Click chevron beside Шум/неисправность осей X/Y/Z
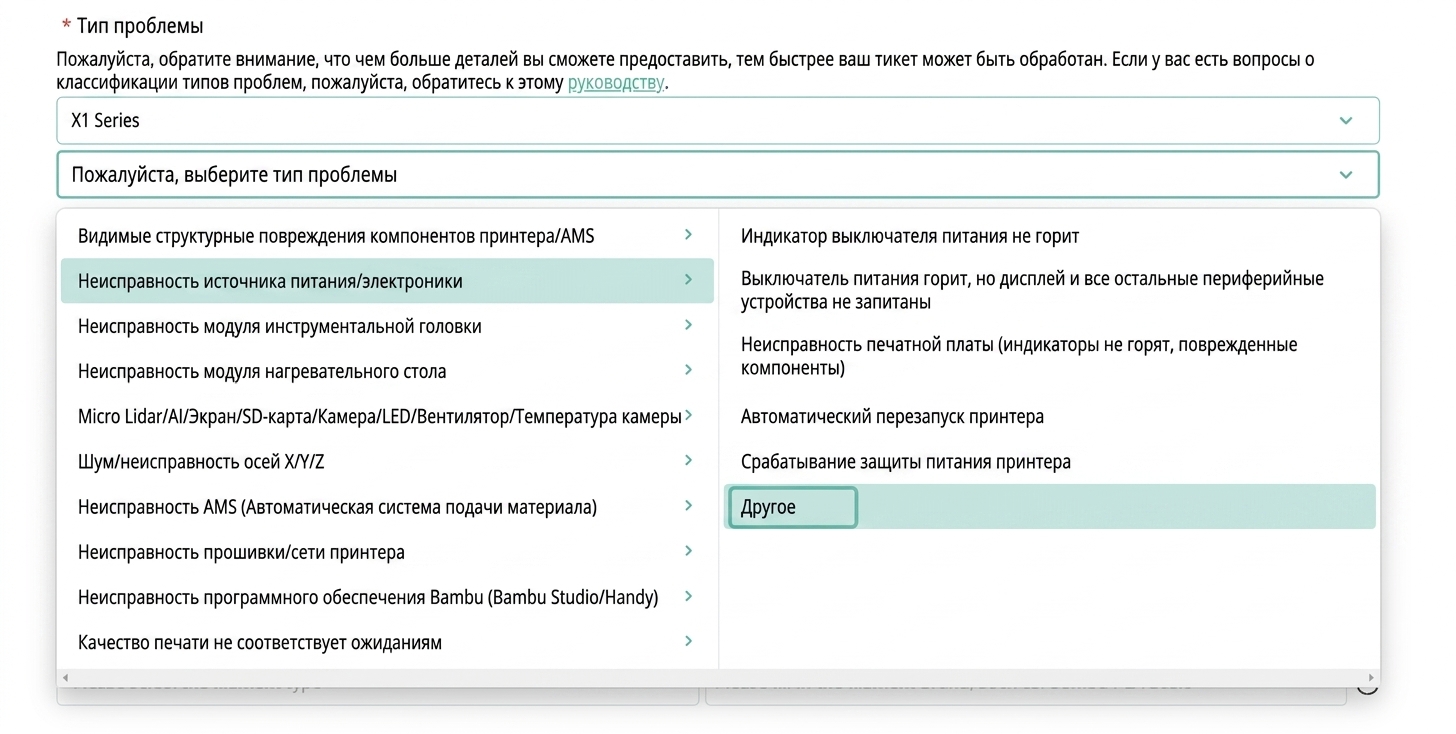 point(688,460)
